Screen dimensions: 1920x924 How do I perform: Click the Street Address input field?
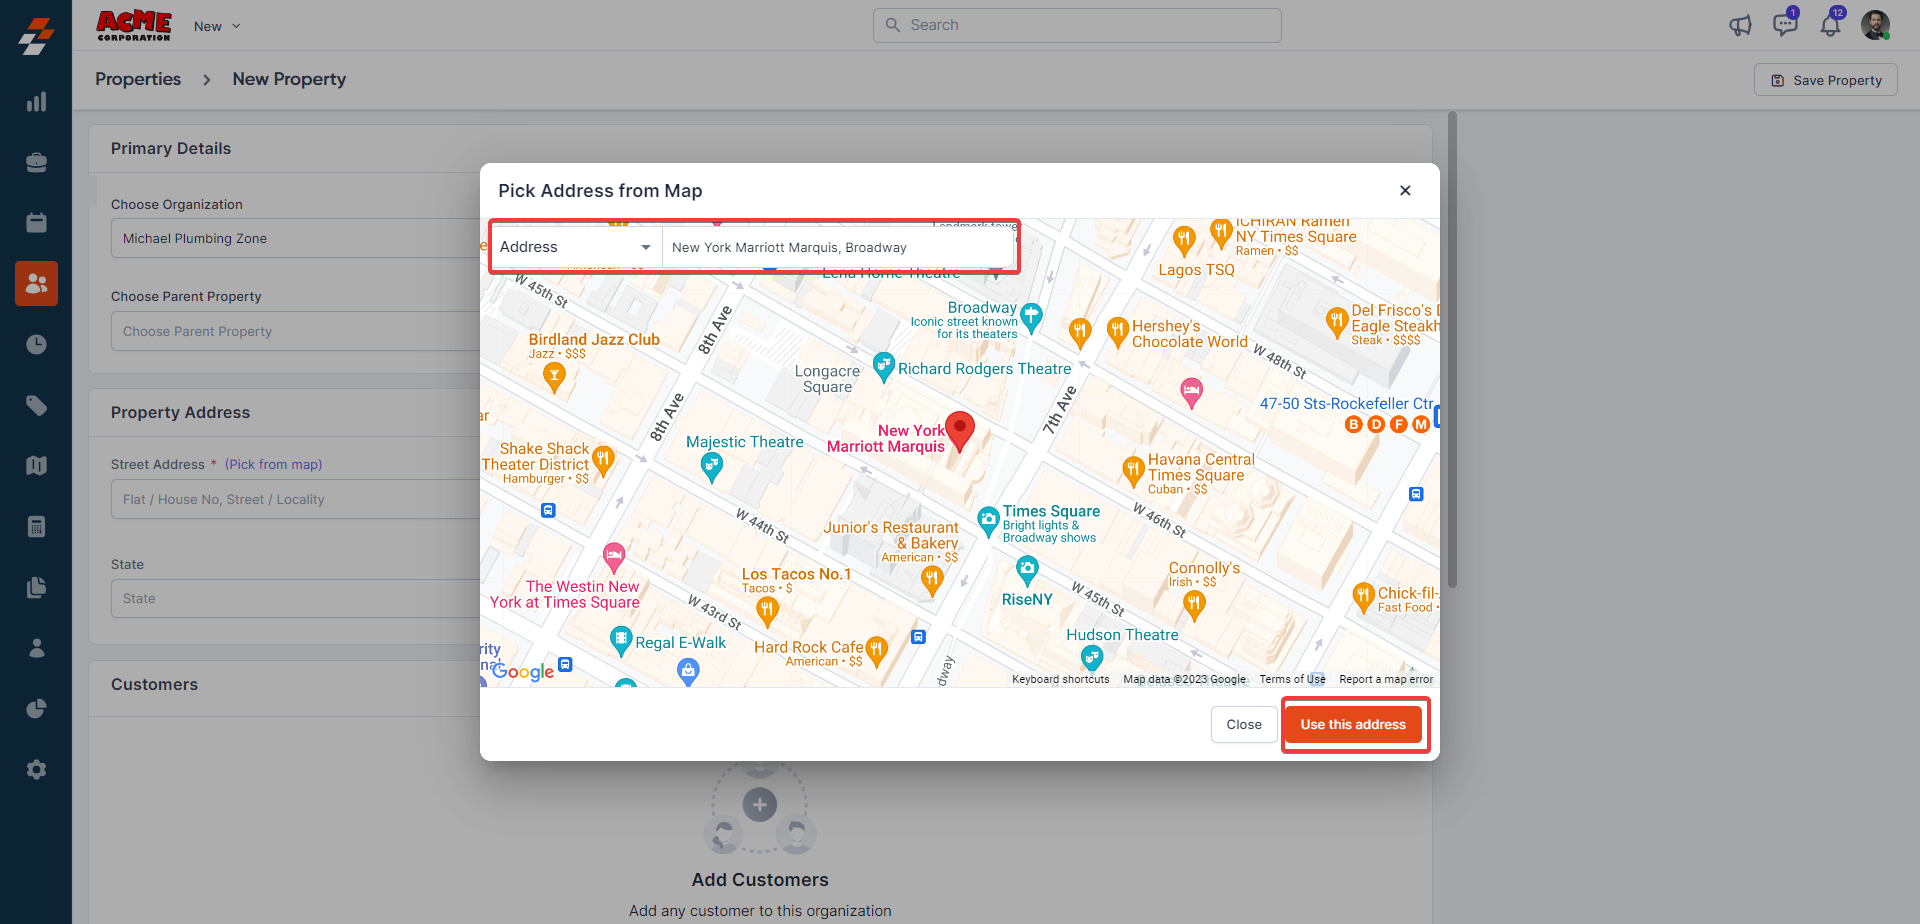[x=296, y=499]
